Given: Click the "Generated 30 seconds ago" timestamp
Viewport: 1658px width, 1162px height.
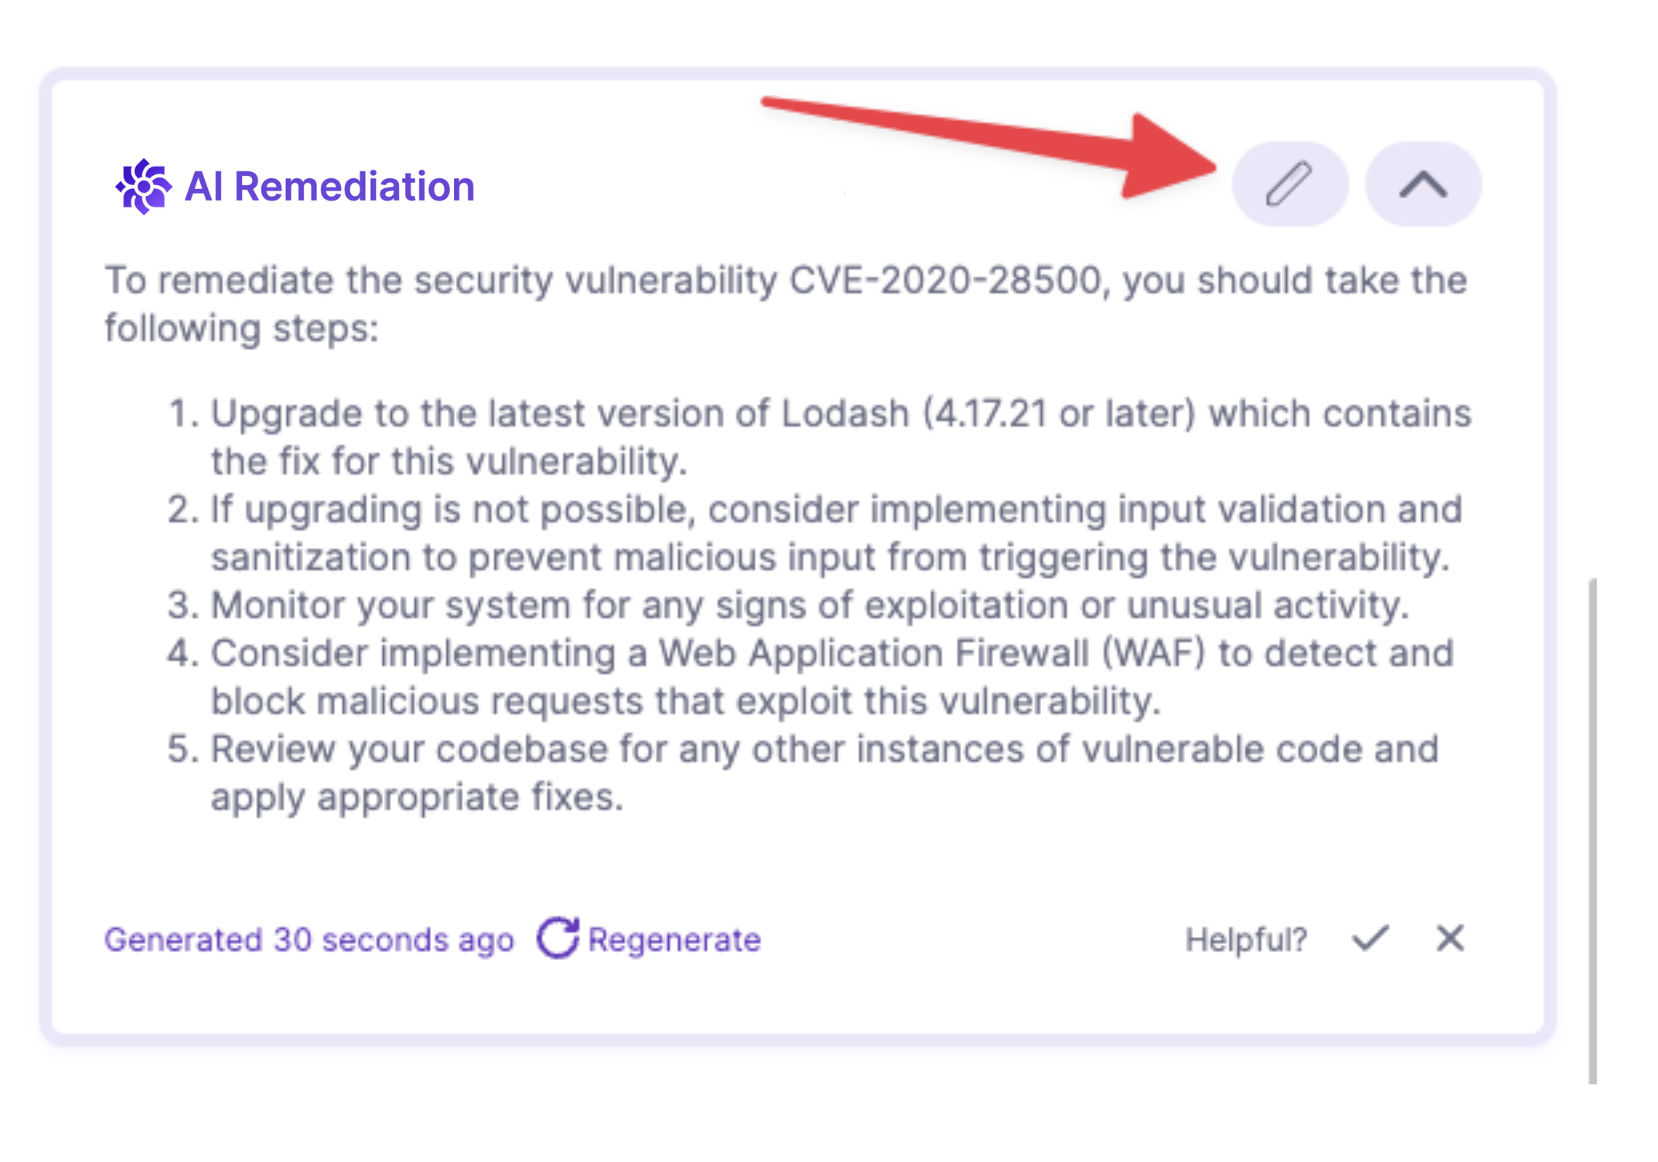Looking at the screenshot, I should tap(309, 940).
